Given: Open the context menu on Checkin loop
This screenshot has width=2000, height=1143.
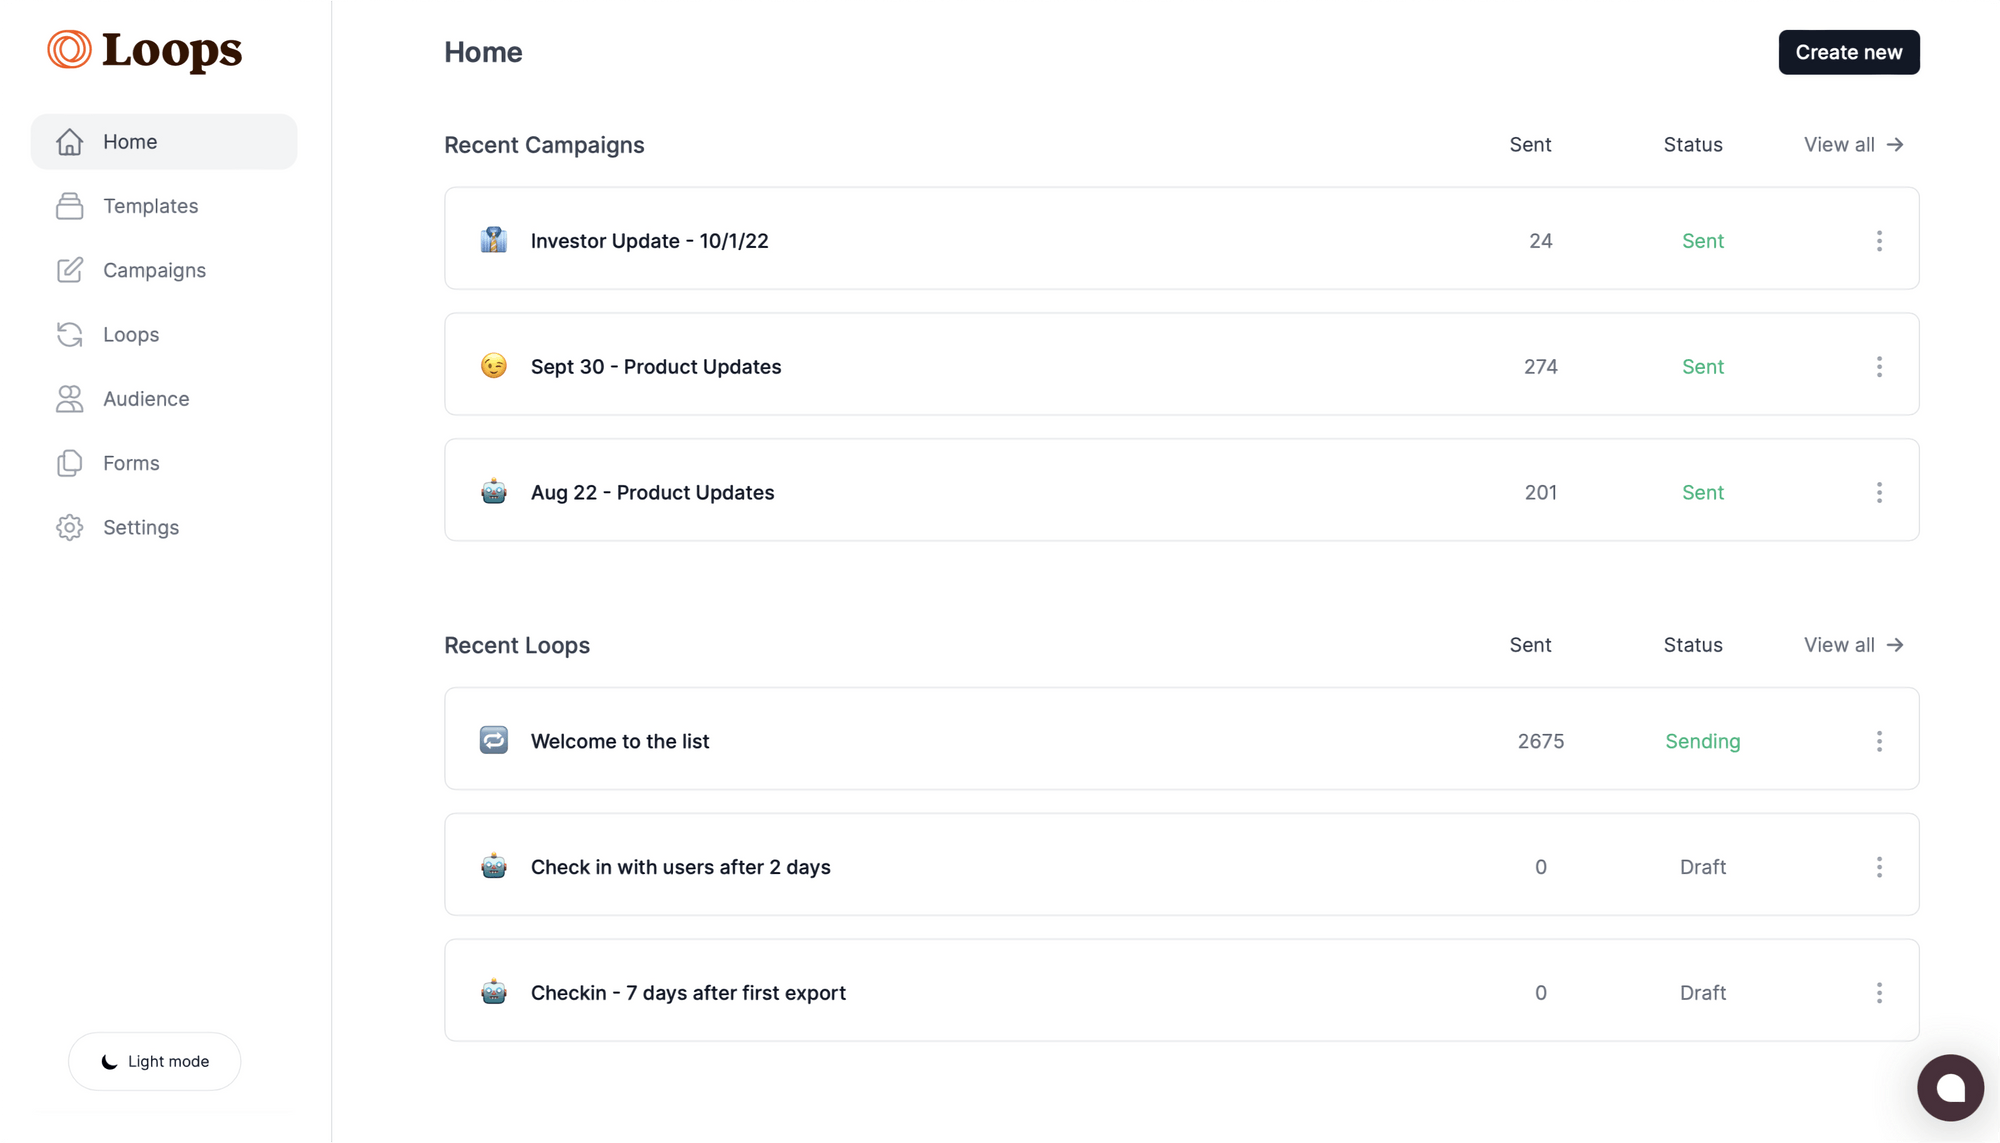Looking at the screenshot, I should [x=1880, y=992].
